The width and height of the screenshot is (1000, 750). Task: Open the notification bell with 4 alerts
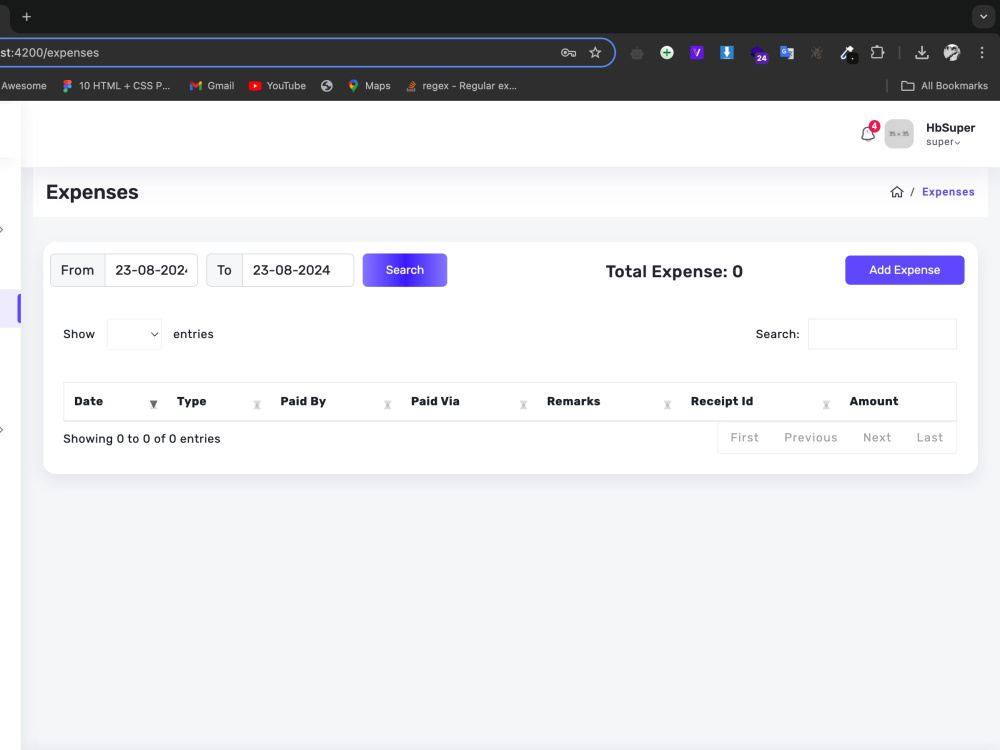pos(869,132)
